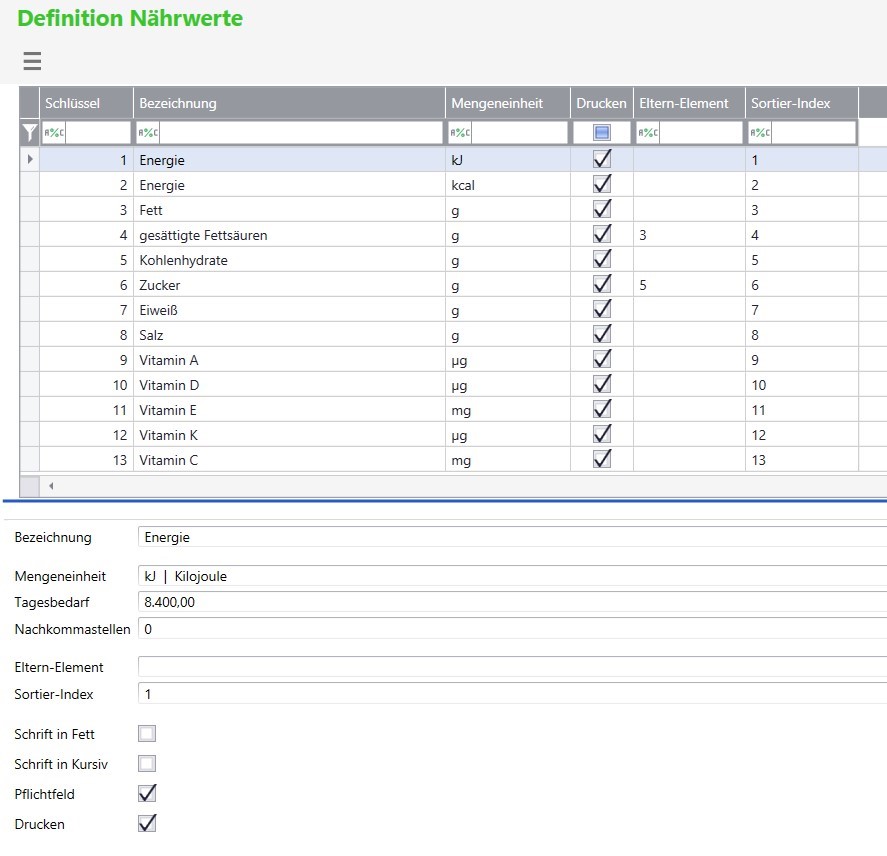Viewport: 887px width, 856px height.
Task: Toggle the Drucken filter checkbox
Action: [602, 133]
